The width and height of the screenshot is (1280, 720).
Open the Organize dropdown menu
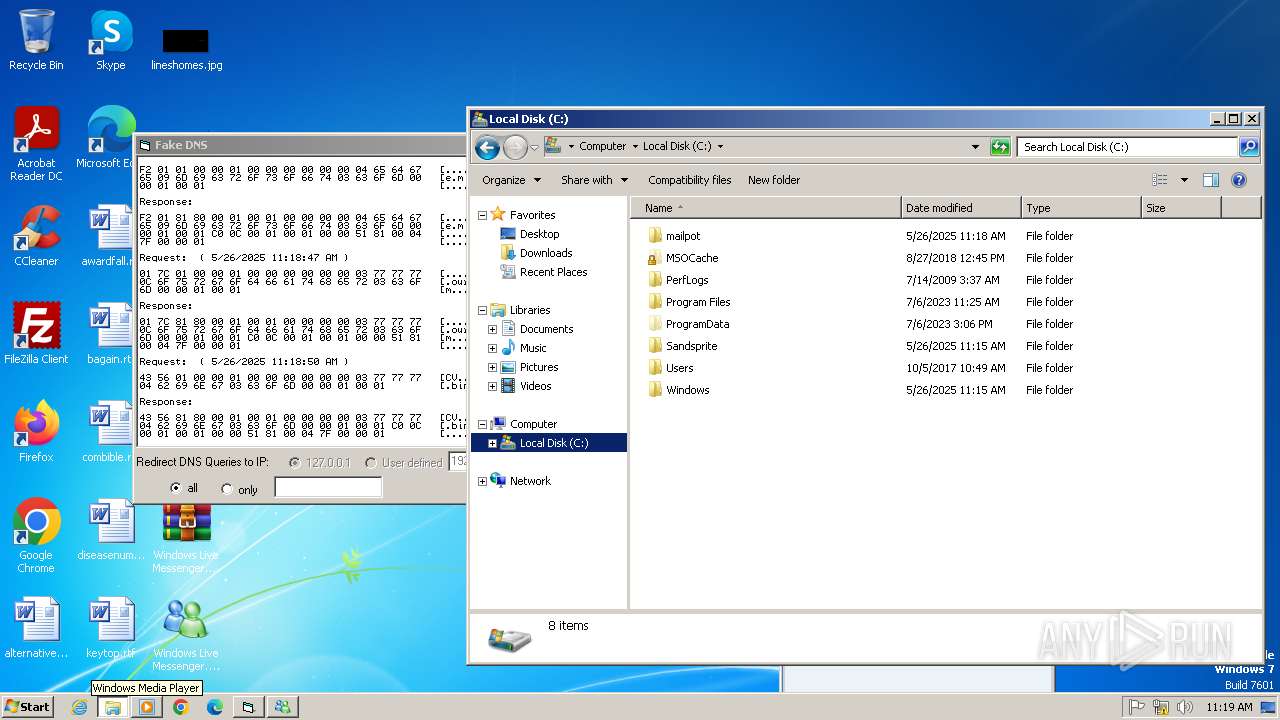[511, 180]
